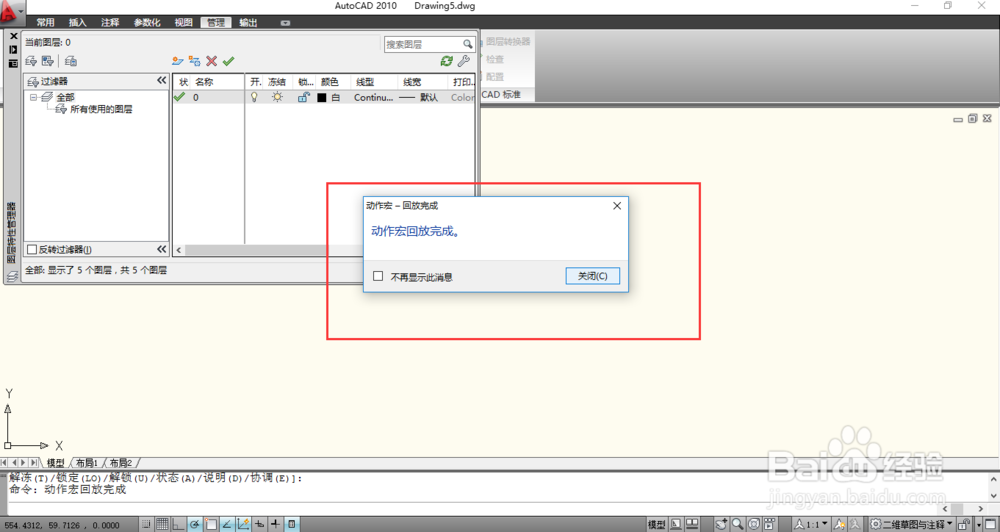Toggle Grid Display in status bar

click(162, 524)
